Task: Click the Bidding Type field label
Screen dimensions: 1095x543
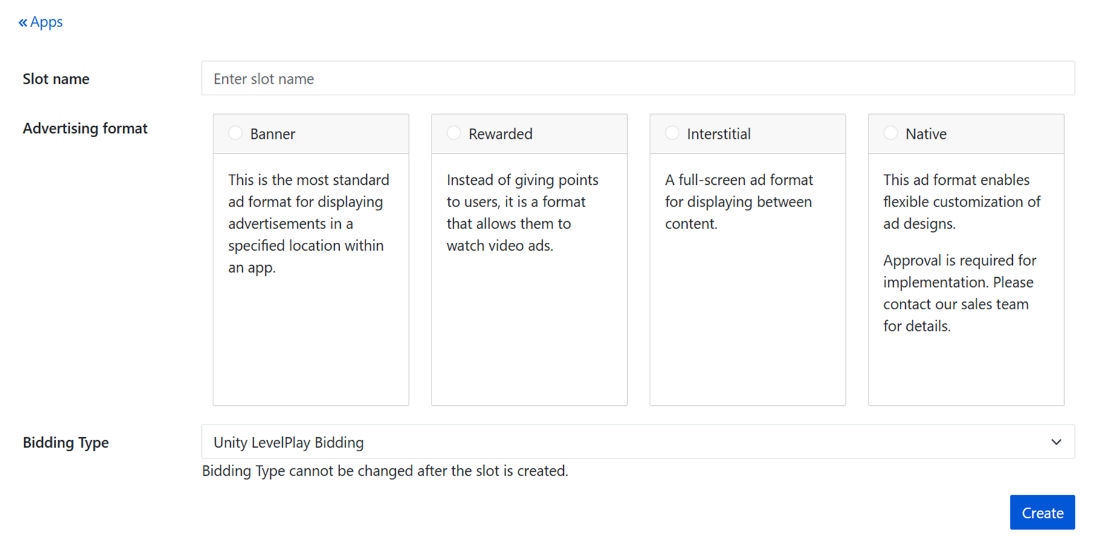Action: pyautogui.click(x=66, y=443)
